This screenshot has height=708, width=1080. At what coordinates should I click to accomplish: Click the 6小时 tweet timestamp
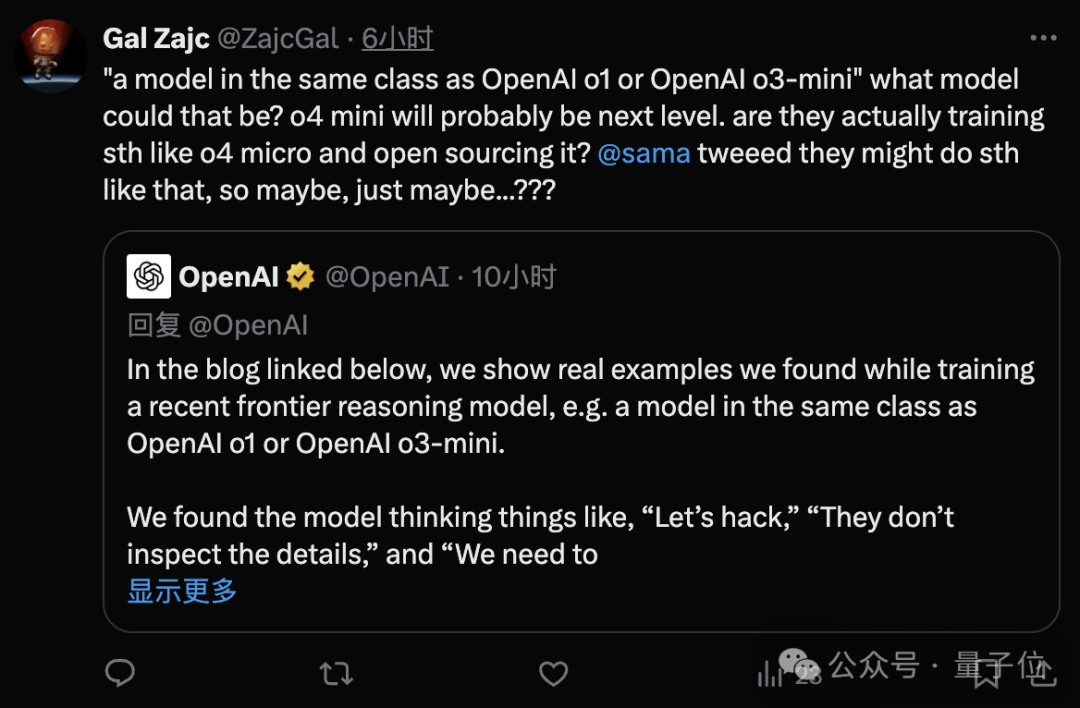[x=397, y=39]
